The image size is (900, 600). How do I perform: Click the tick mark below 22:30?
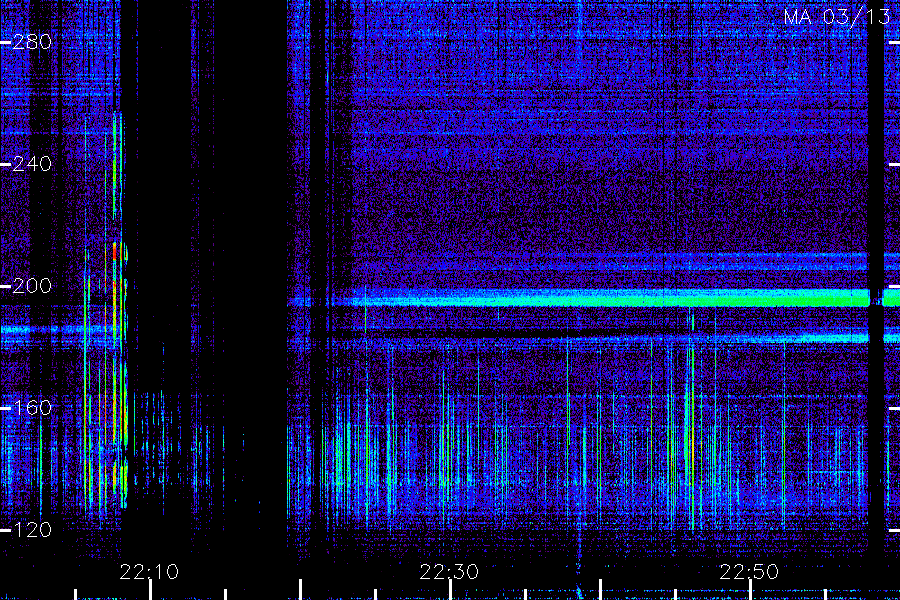click(x=451, y=590)
